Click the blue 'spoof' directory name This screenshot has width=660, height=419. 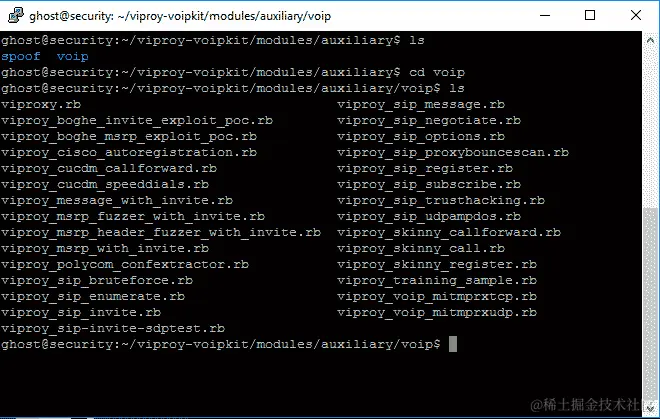click(x=21, y=56)
